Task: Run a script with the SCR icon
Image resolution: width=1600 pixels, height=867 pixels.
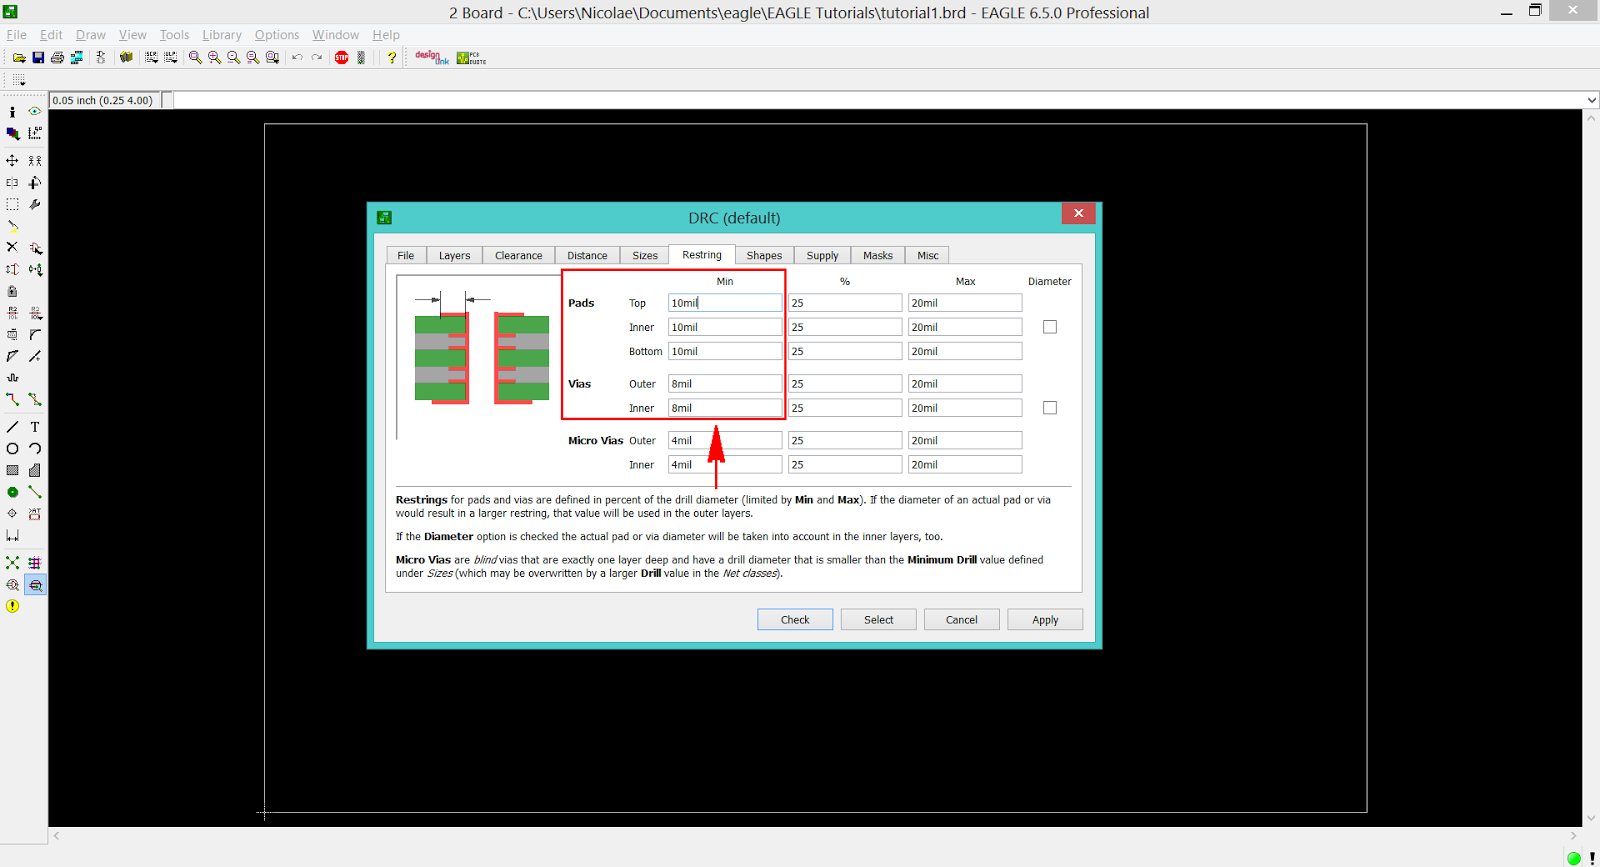Action: click(151, 58)
